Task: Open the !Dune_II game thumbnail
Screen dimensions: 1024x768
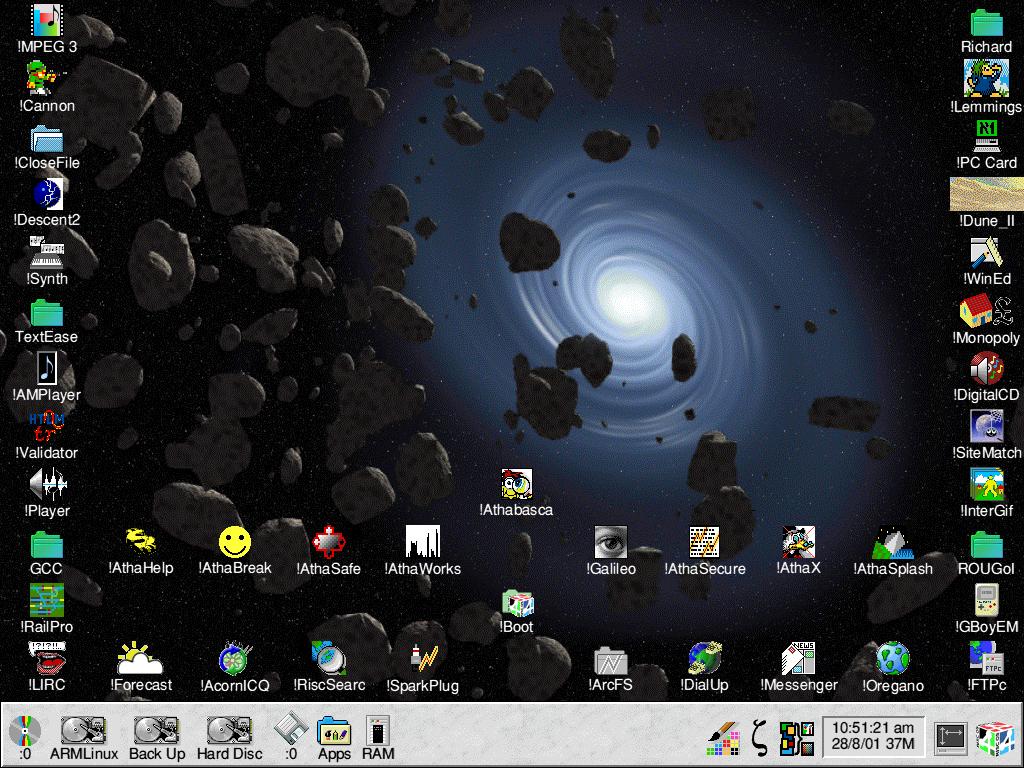Action: (987, 193)
